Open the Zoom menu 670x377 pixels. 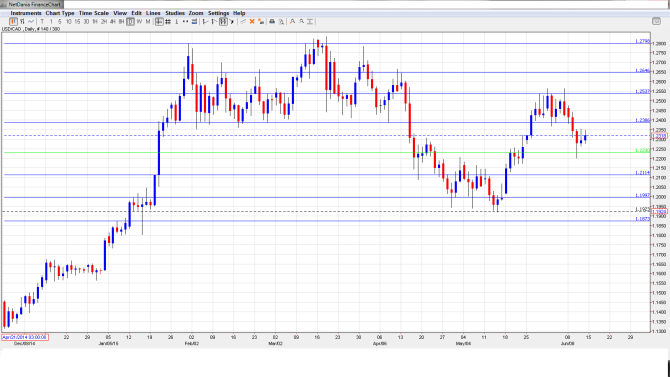tap(196, 13)
